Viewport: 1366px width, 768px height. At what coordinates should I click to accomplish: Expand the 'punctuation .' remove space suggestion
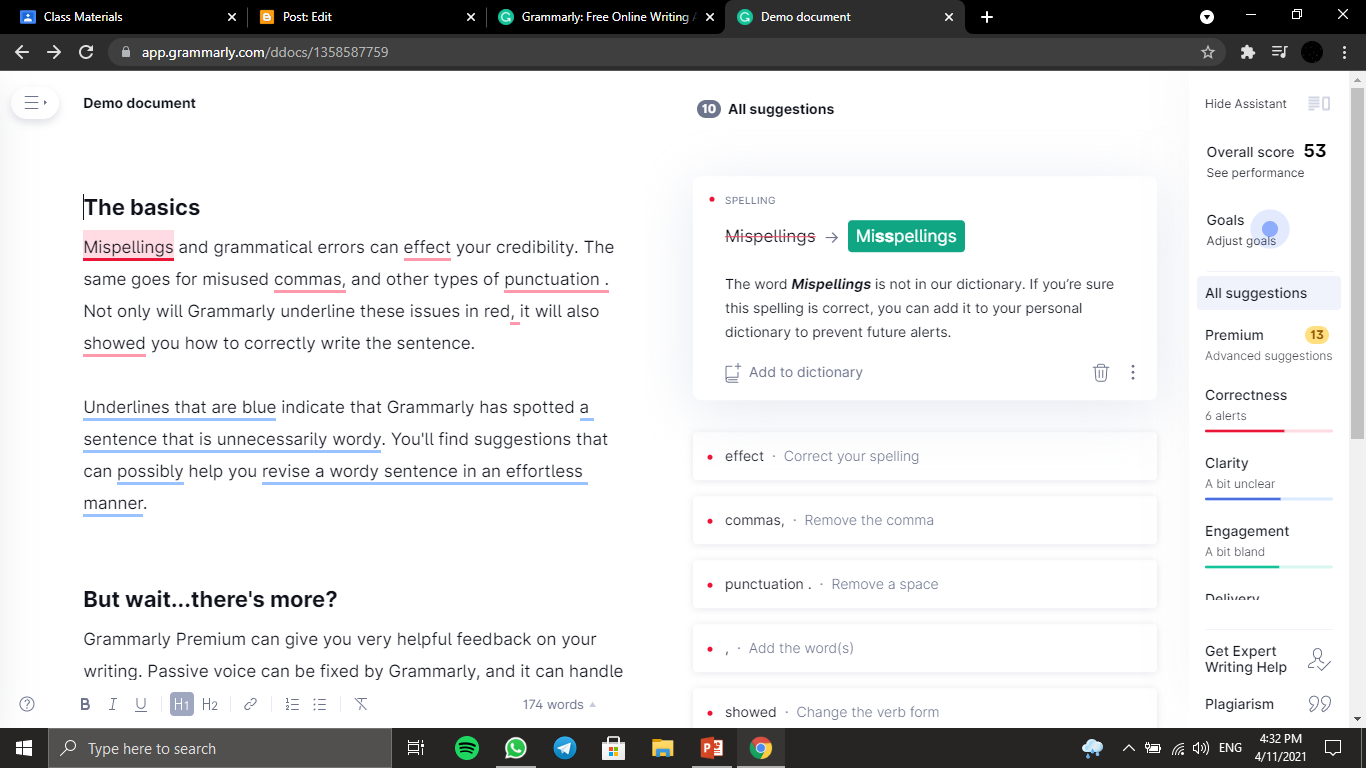925,584
